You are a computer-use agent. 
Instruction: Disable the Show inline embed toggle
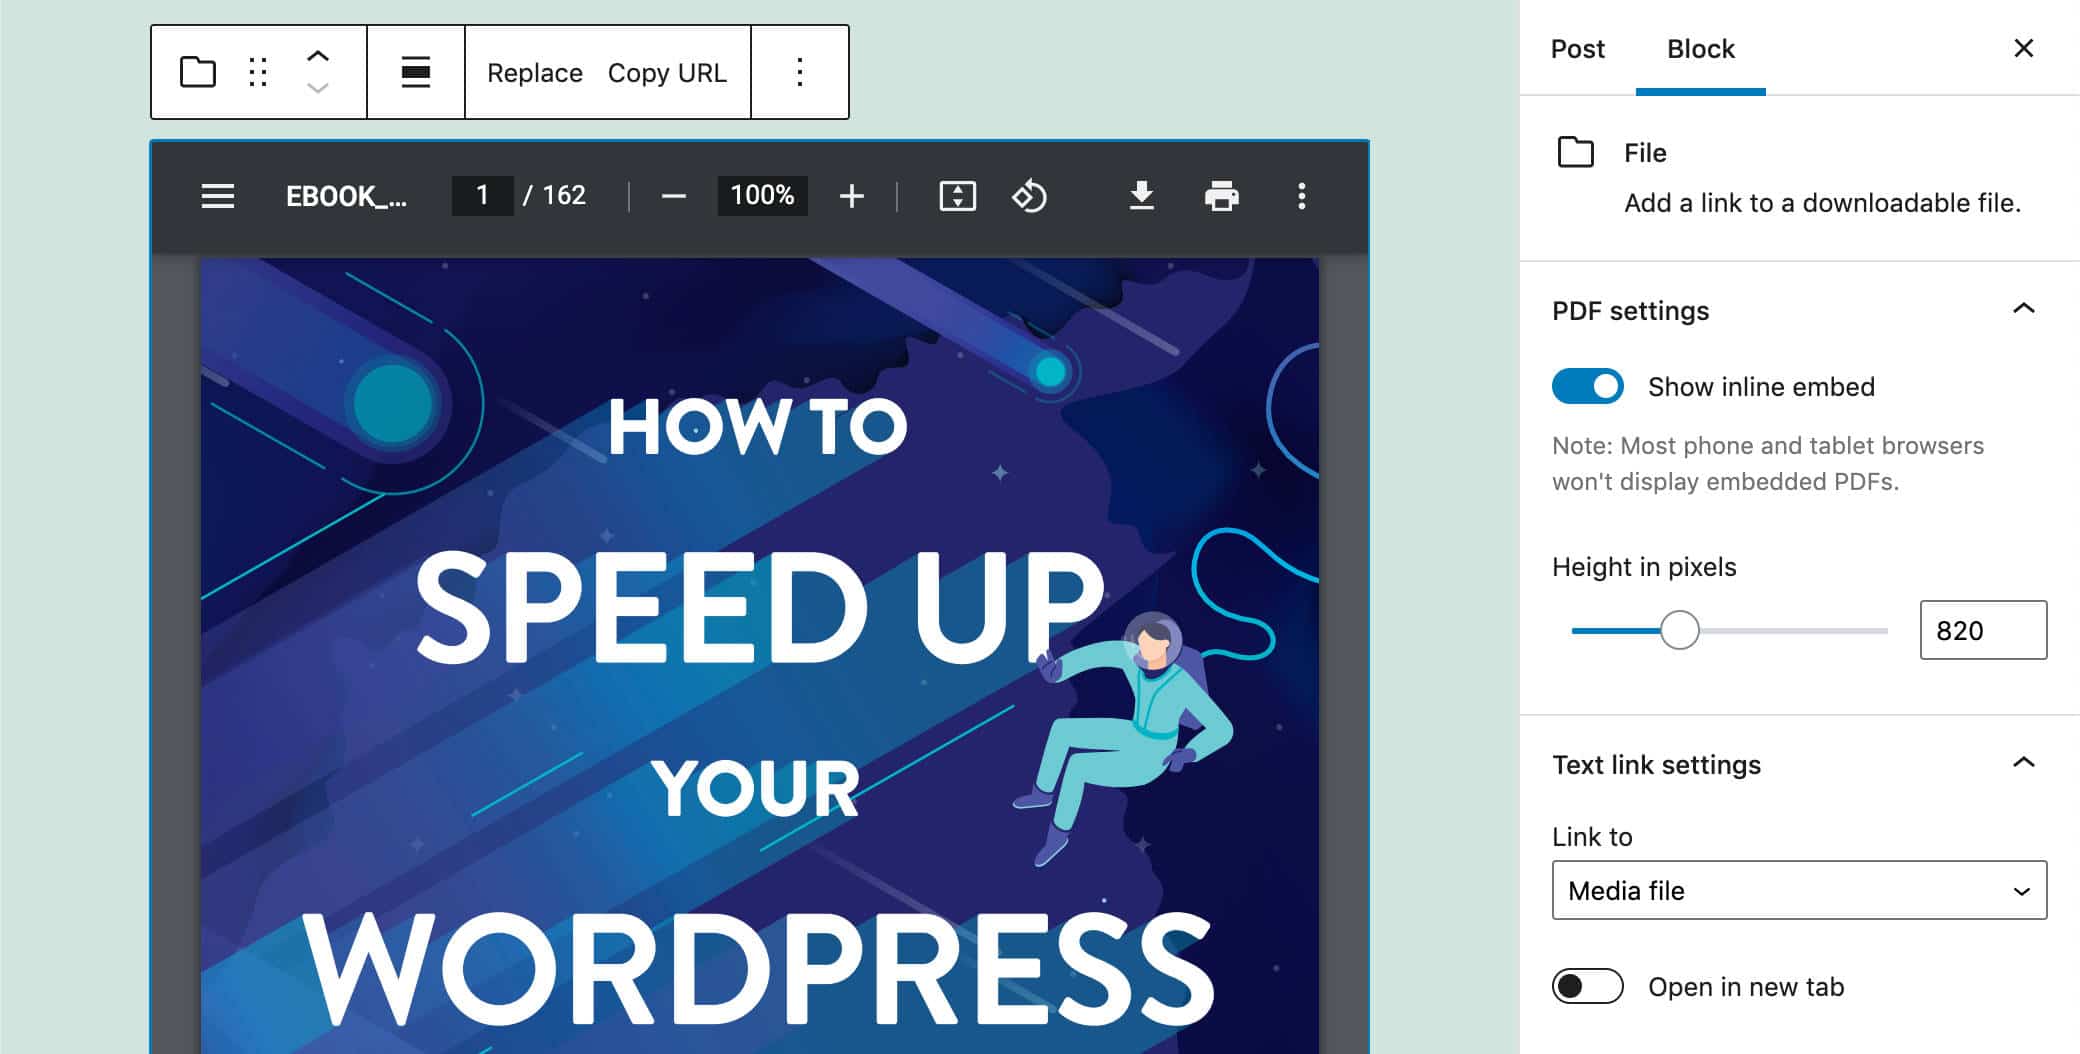tap(1587, 386)
